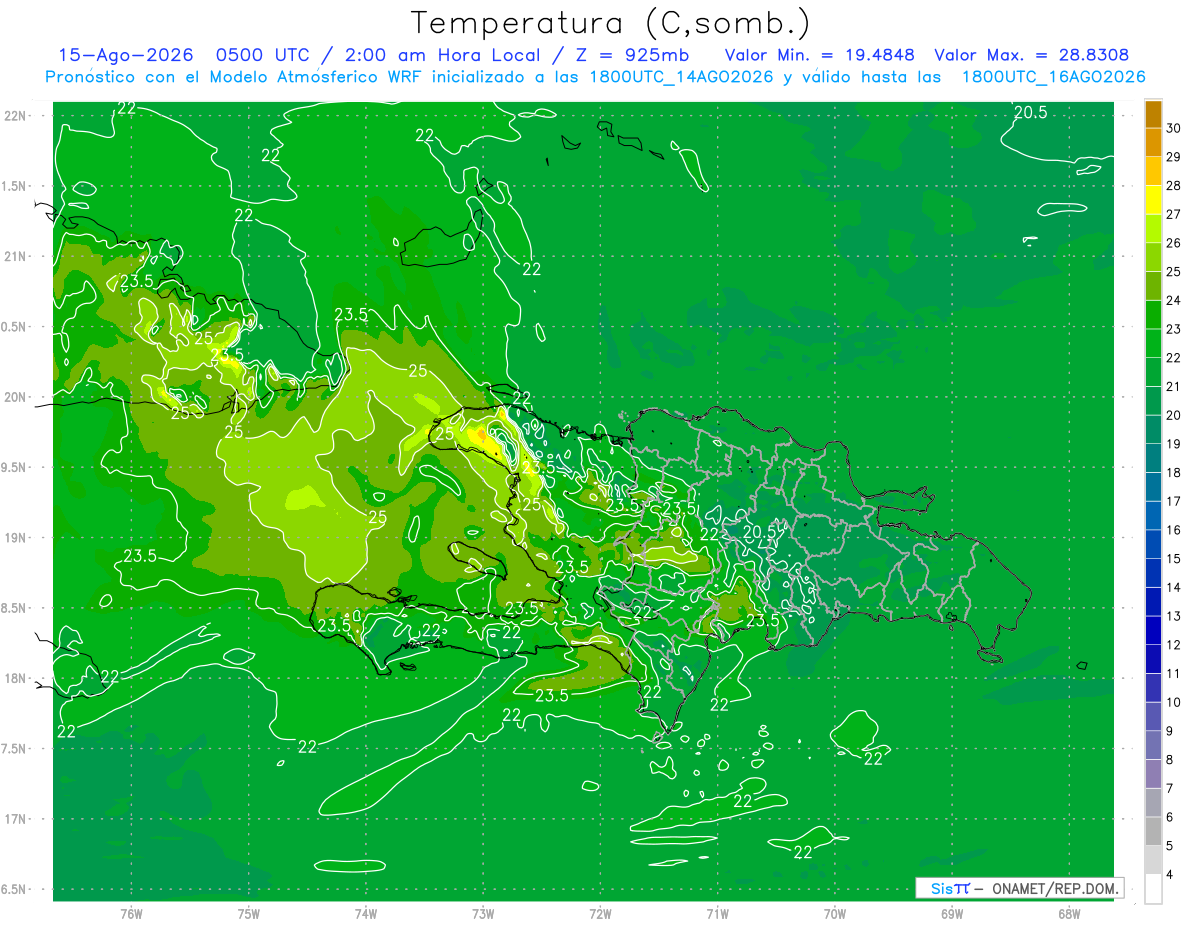Click the '20.5' contour label over central Dominican Republic
Screen dimensions: 1200x927
tap(760, 531)
